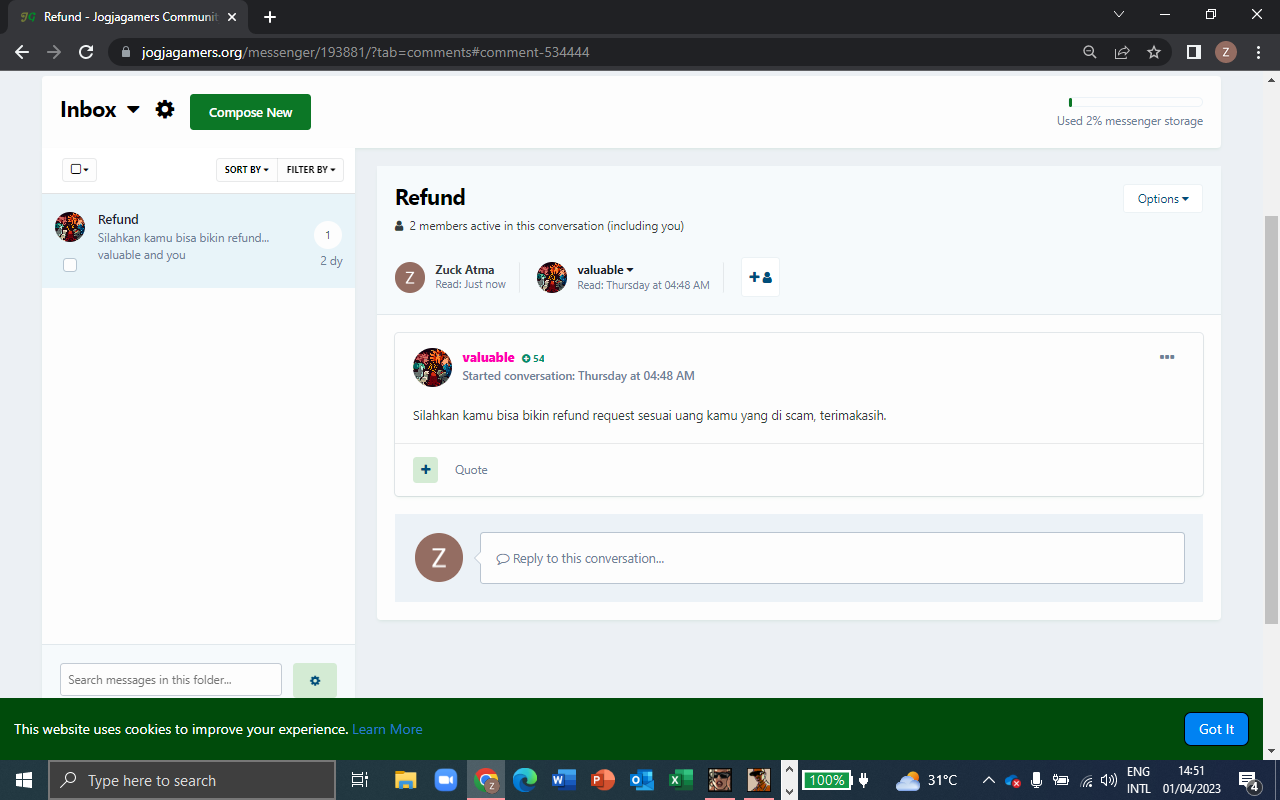Tick the checkbox on the Refund conversation
Viewport: 1280px width, 800px height.
[x=70, y=265]
